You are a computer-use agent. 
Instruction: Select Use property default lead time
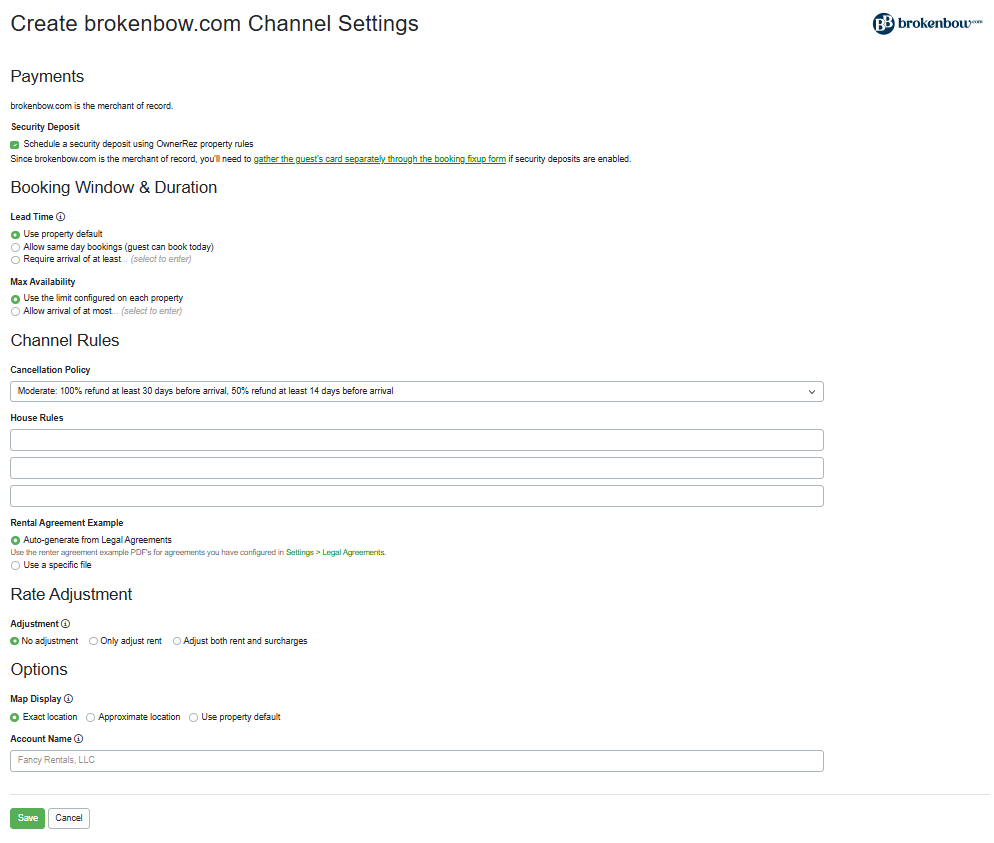pyautogui.click(x=15, y=235)
